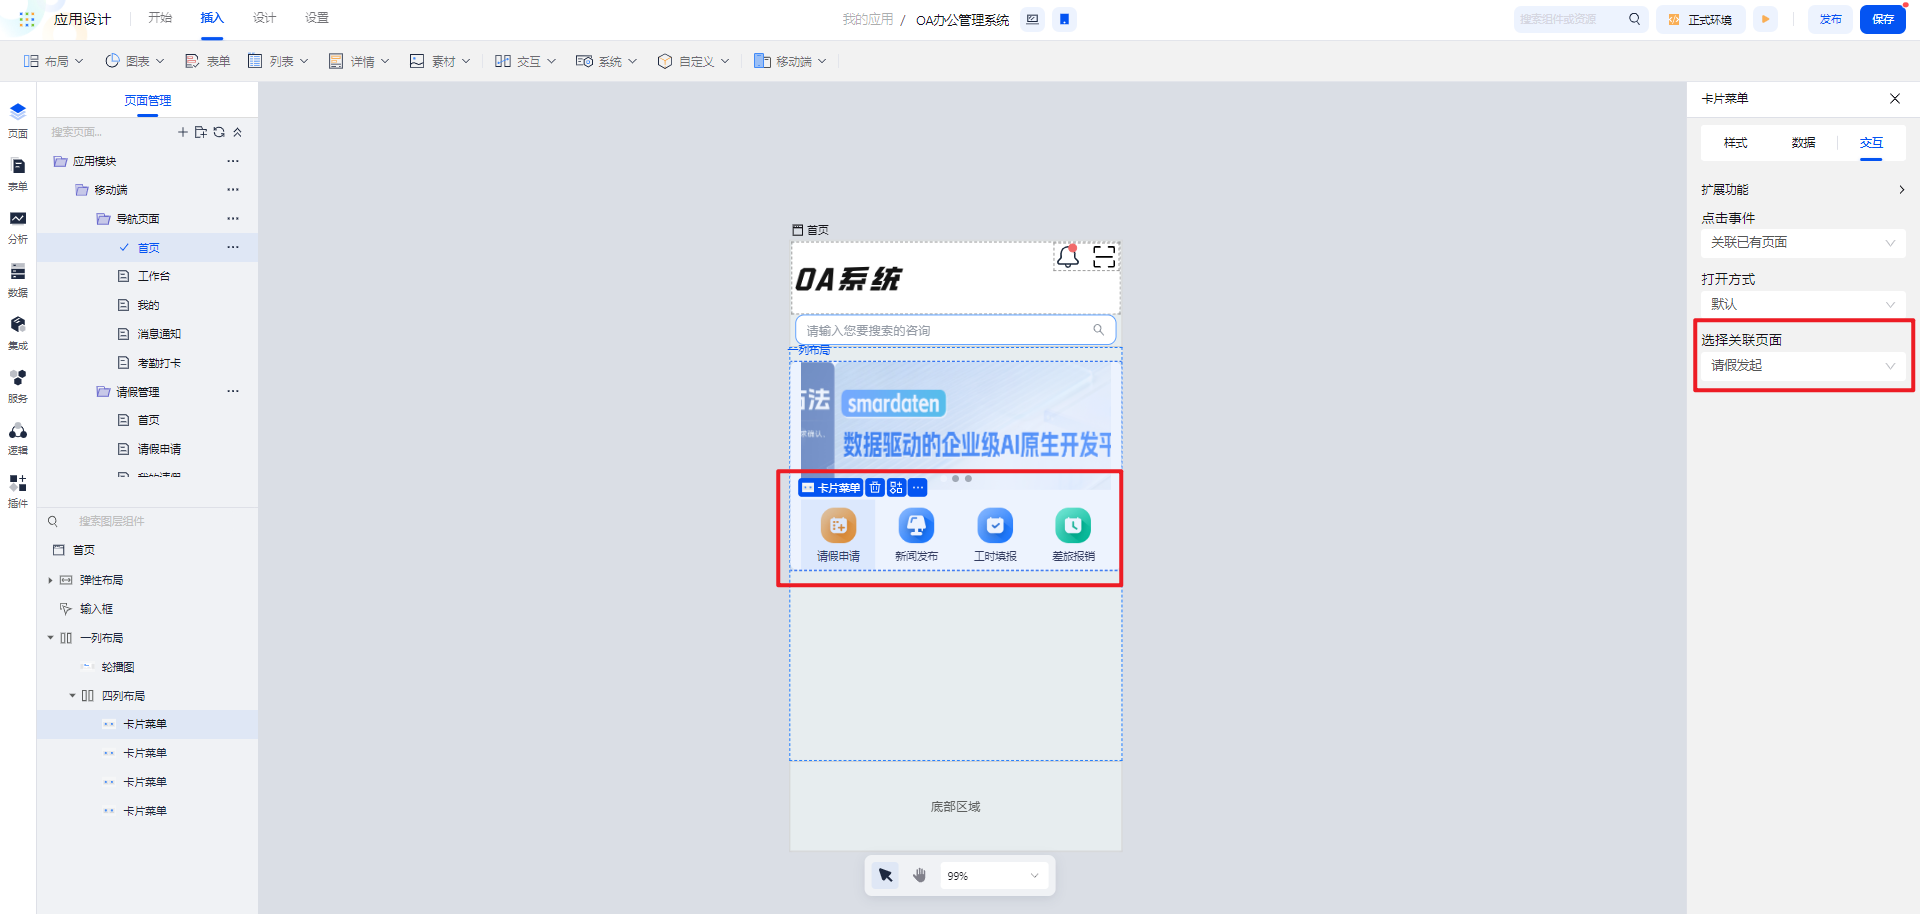Viewport: 1920px width, 914px height.
Task: Add a new page with plus icon
Action: pyautogui.click(x=183, y=132)
